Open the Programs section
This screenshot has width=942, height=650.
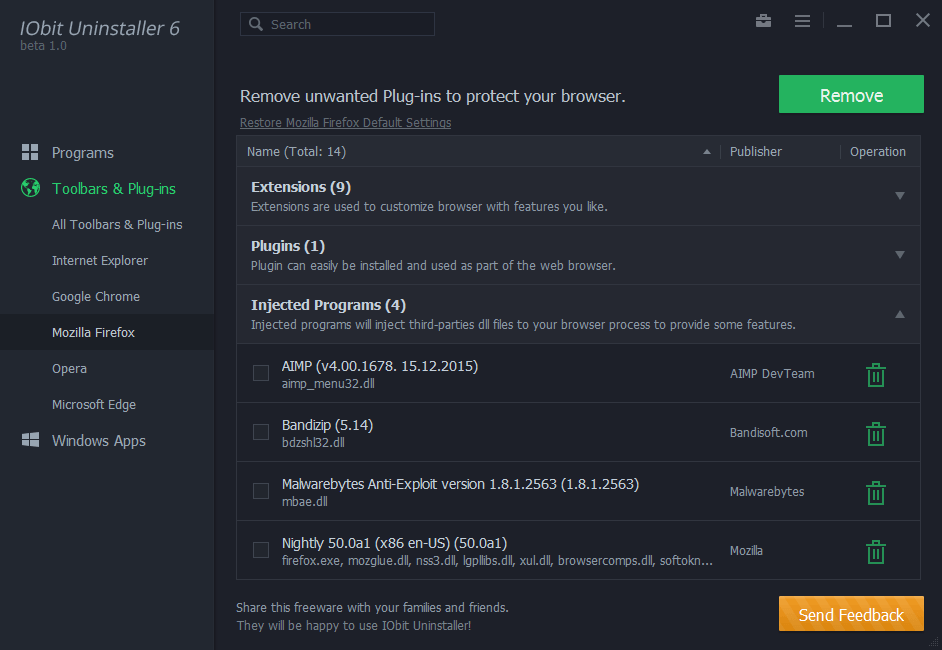(x=82, y=153)
